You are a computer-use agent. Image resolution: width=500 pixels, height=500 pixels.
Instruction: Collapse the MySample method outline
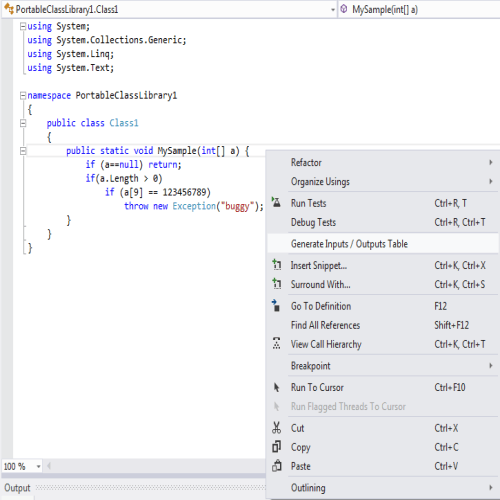point(23,151)
